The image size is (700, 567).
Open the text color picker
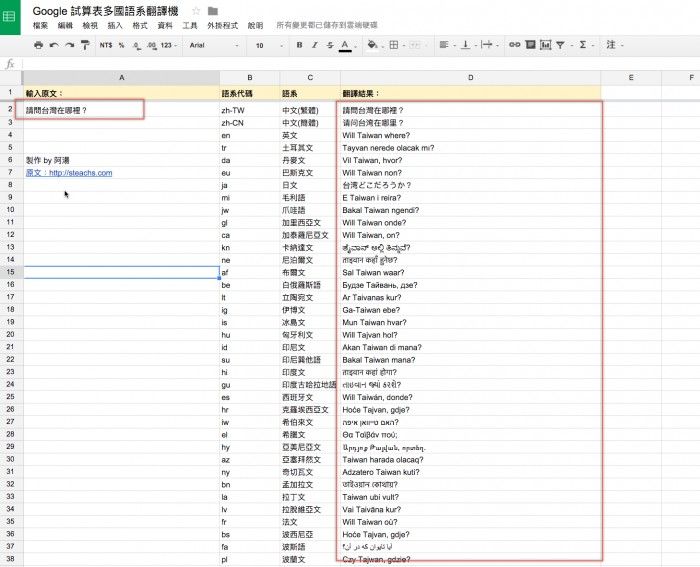(x=345, y=45)
